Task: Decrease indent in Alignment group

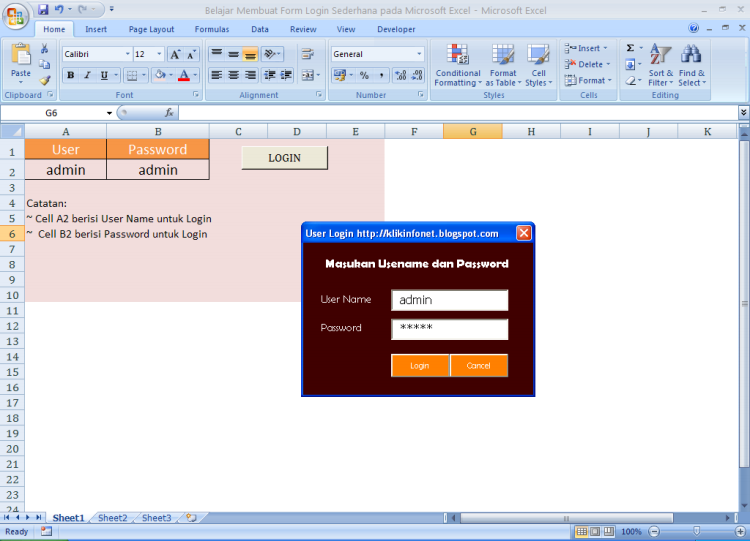Action: (x=270, y=75)
